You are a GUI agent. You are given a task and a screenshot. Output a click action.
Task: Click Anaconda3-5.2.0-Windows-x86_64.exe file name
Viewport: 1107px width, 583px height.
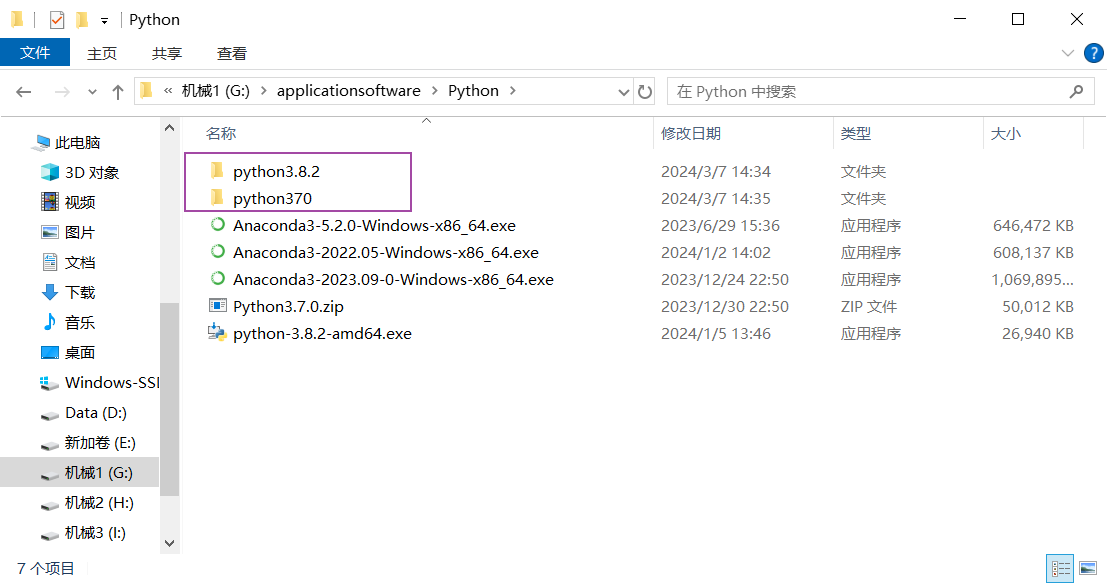click(x=374, y=225)
